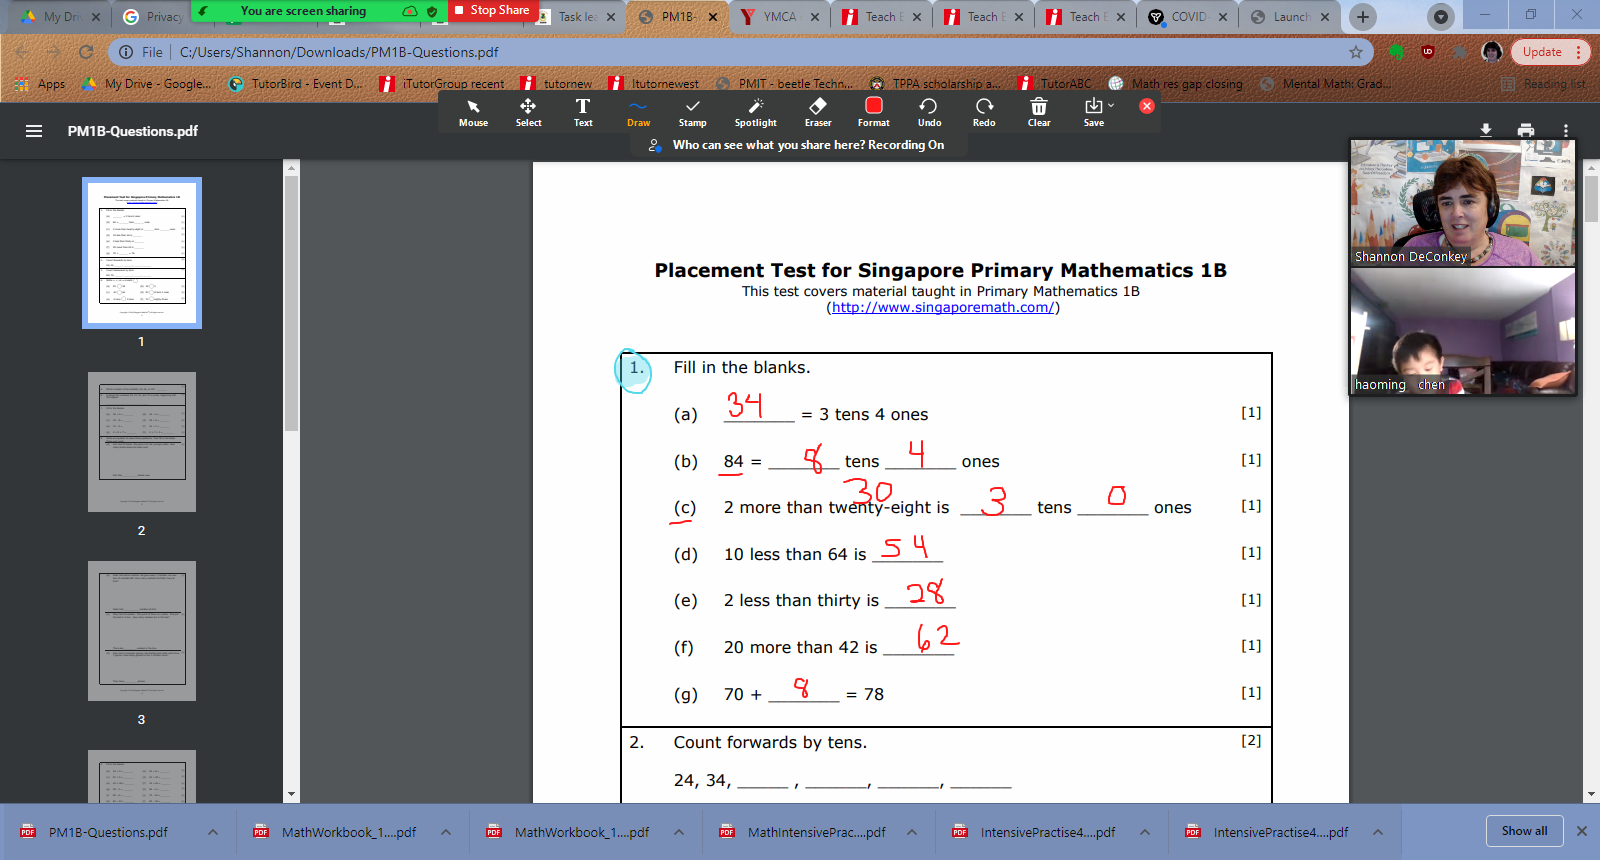Click the address bar URL

point(339,52)
